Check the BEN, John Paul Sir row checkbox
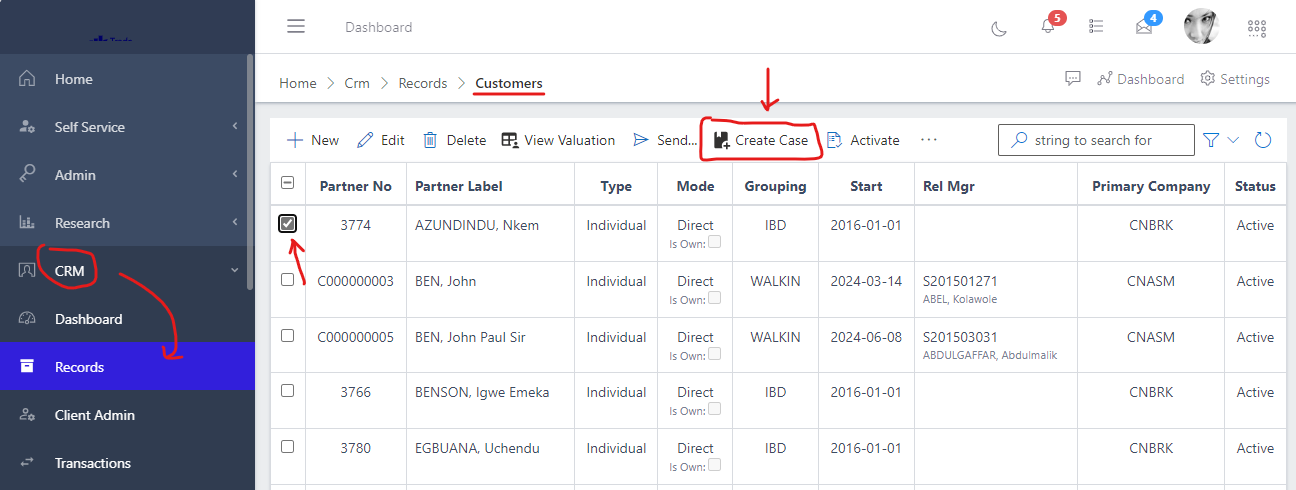 288,336
